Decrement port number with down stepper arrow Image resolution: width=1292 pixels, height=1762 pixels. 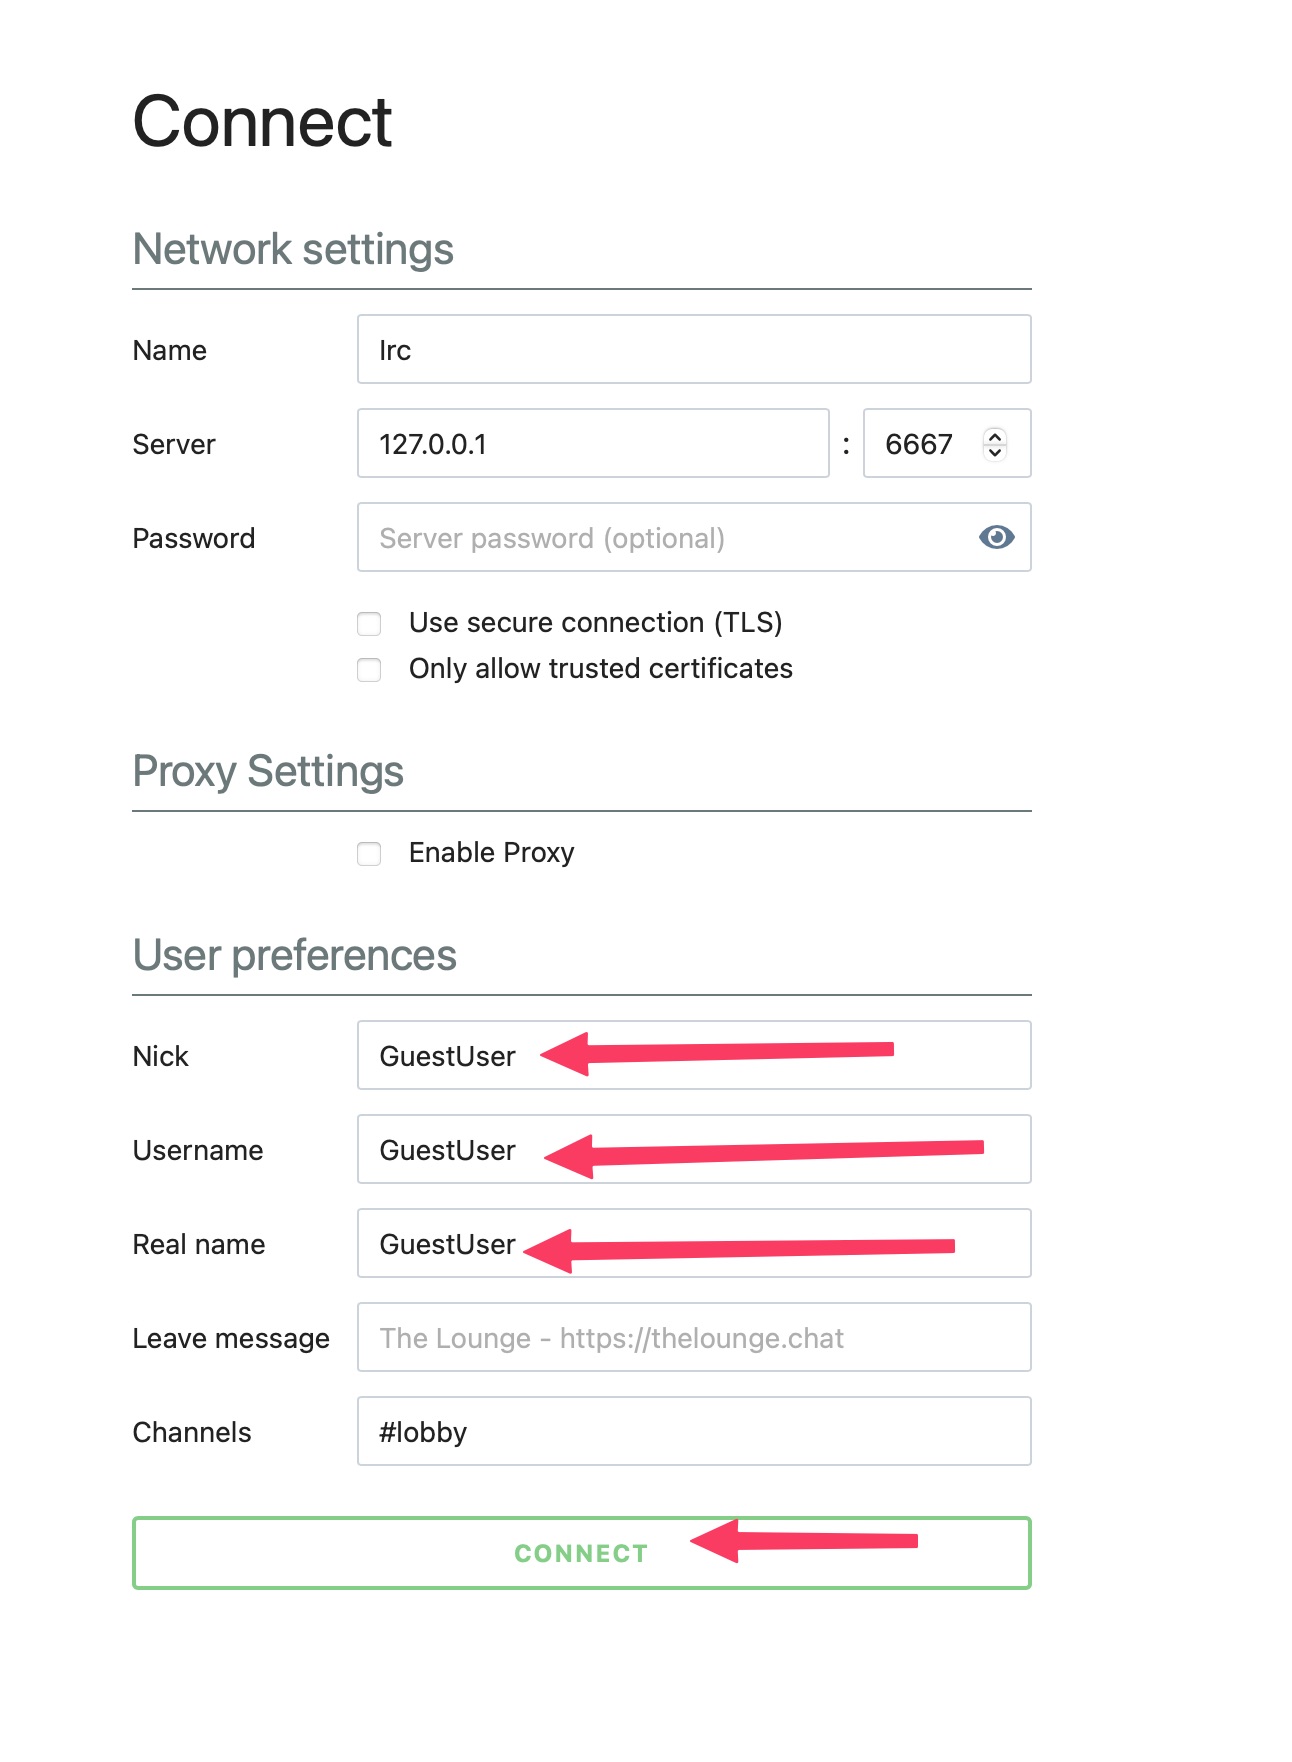pos(994,452)
